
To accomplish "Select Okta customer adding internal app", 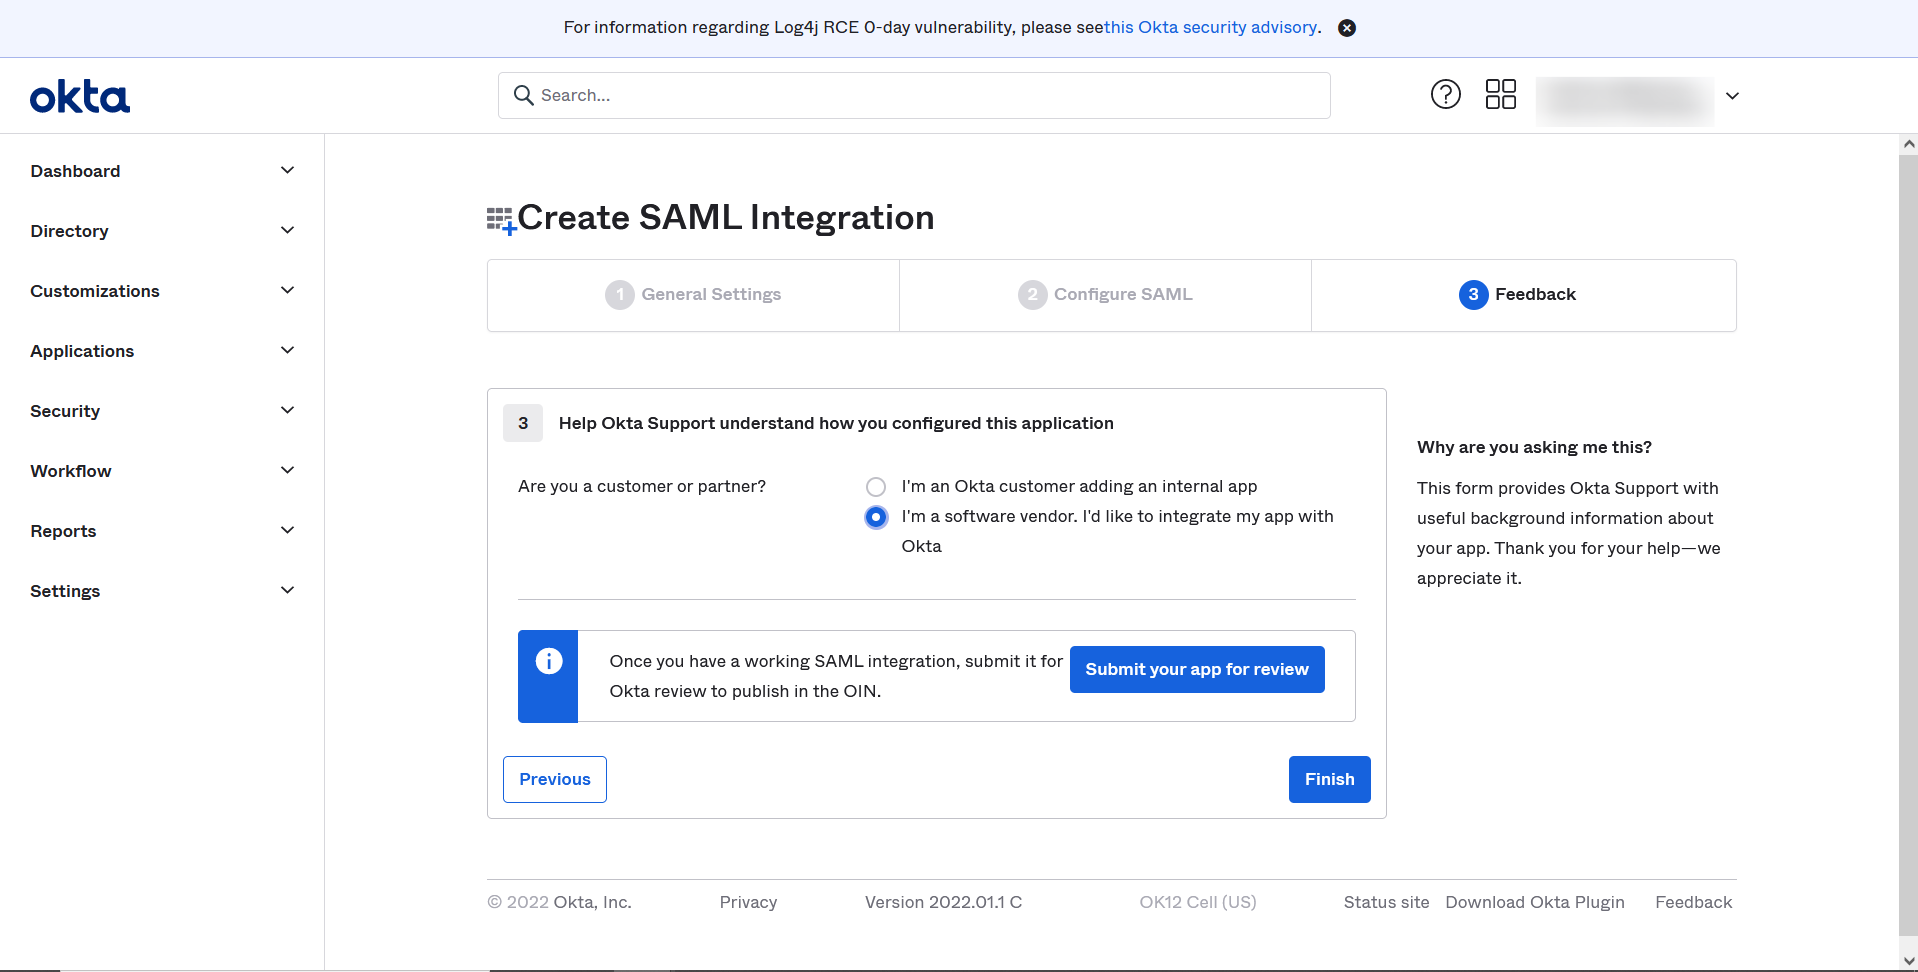I will pyautogui.click(x=876, y=487).
